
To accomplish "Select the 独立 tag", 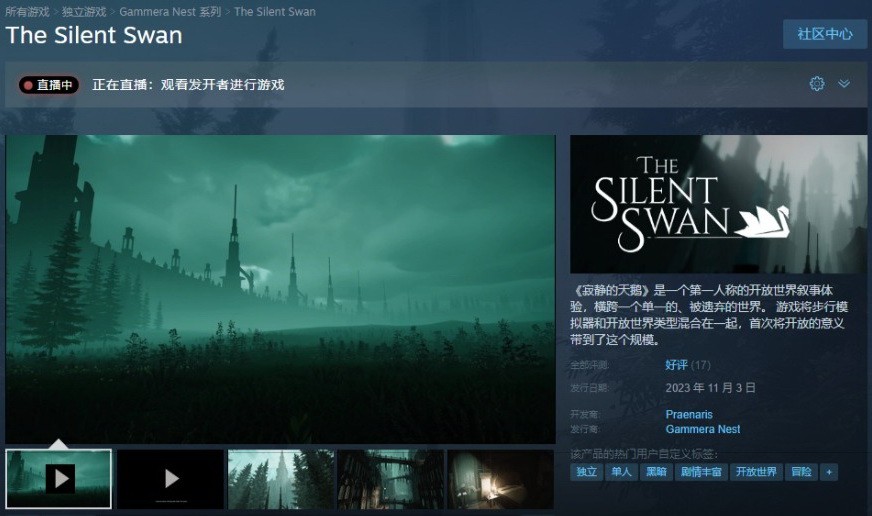I will [x=587, y=472].
